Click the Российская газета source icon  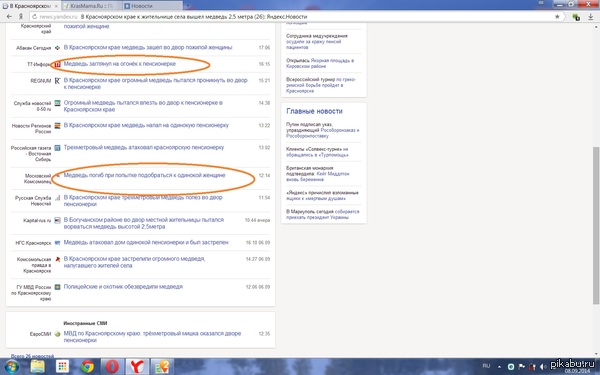pos(57,148)
